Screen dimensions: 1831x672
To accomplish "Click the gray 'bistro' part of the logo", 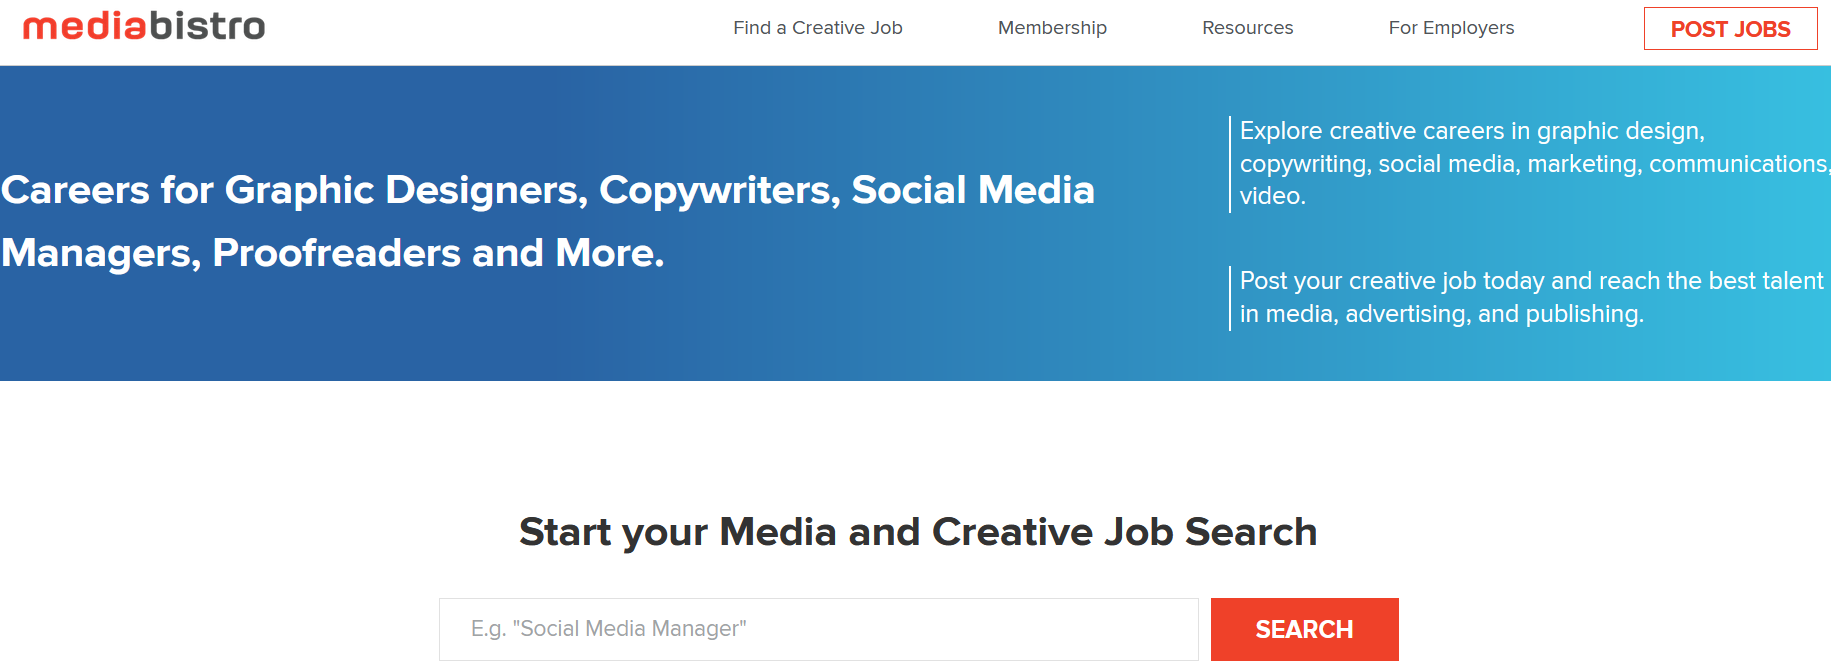I will 208,26.
